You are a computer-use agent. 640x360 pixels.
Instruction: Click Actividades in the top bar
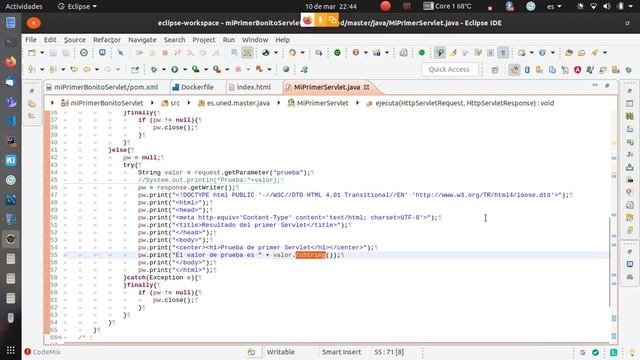click(x=24, y=7)
